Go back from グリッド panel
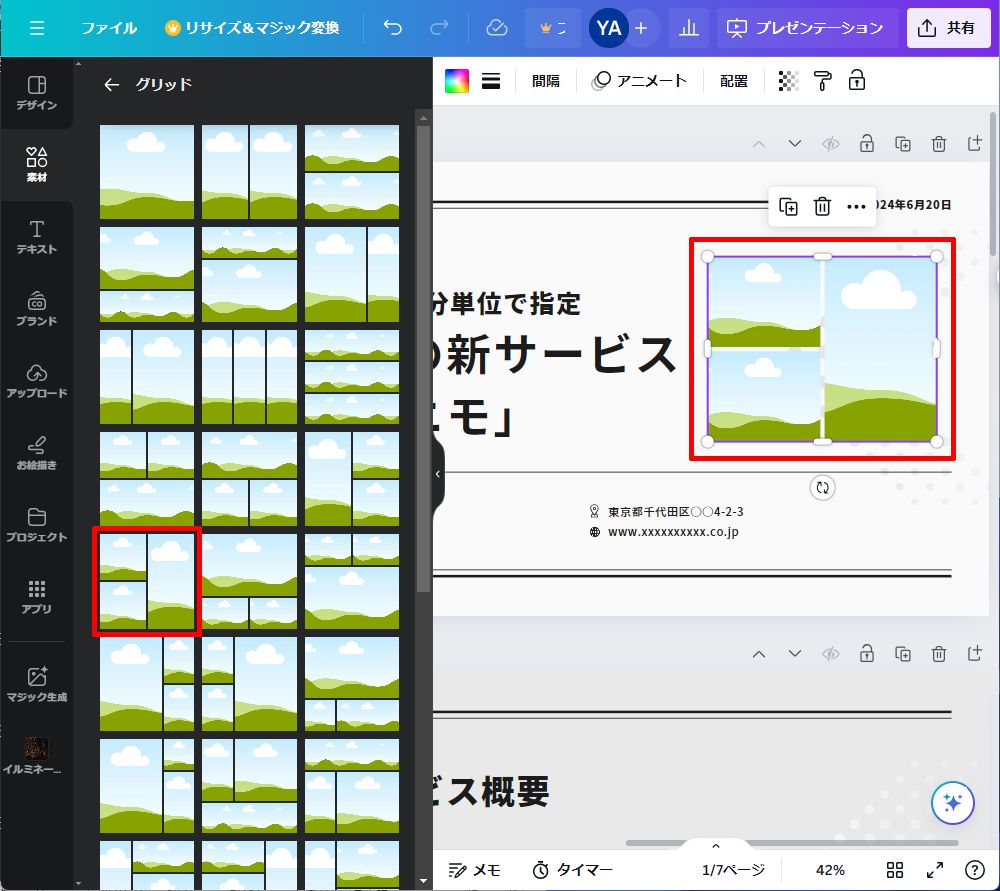 click(x=112, y=84)
